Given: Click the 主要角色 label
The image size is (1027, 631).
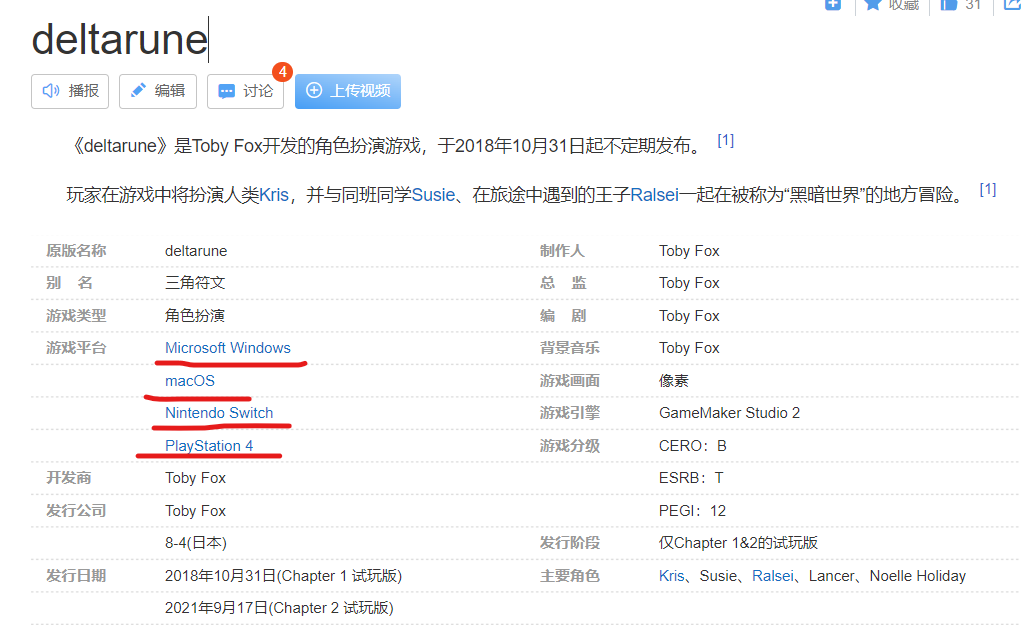Looking at the screenshot, I should click(x=570, y=576).
